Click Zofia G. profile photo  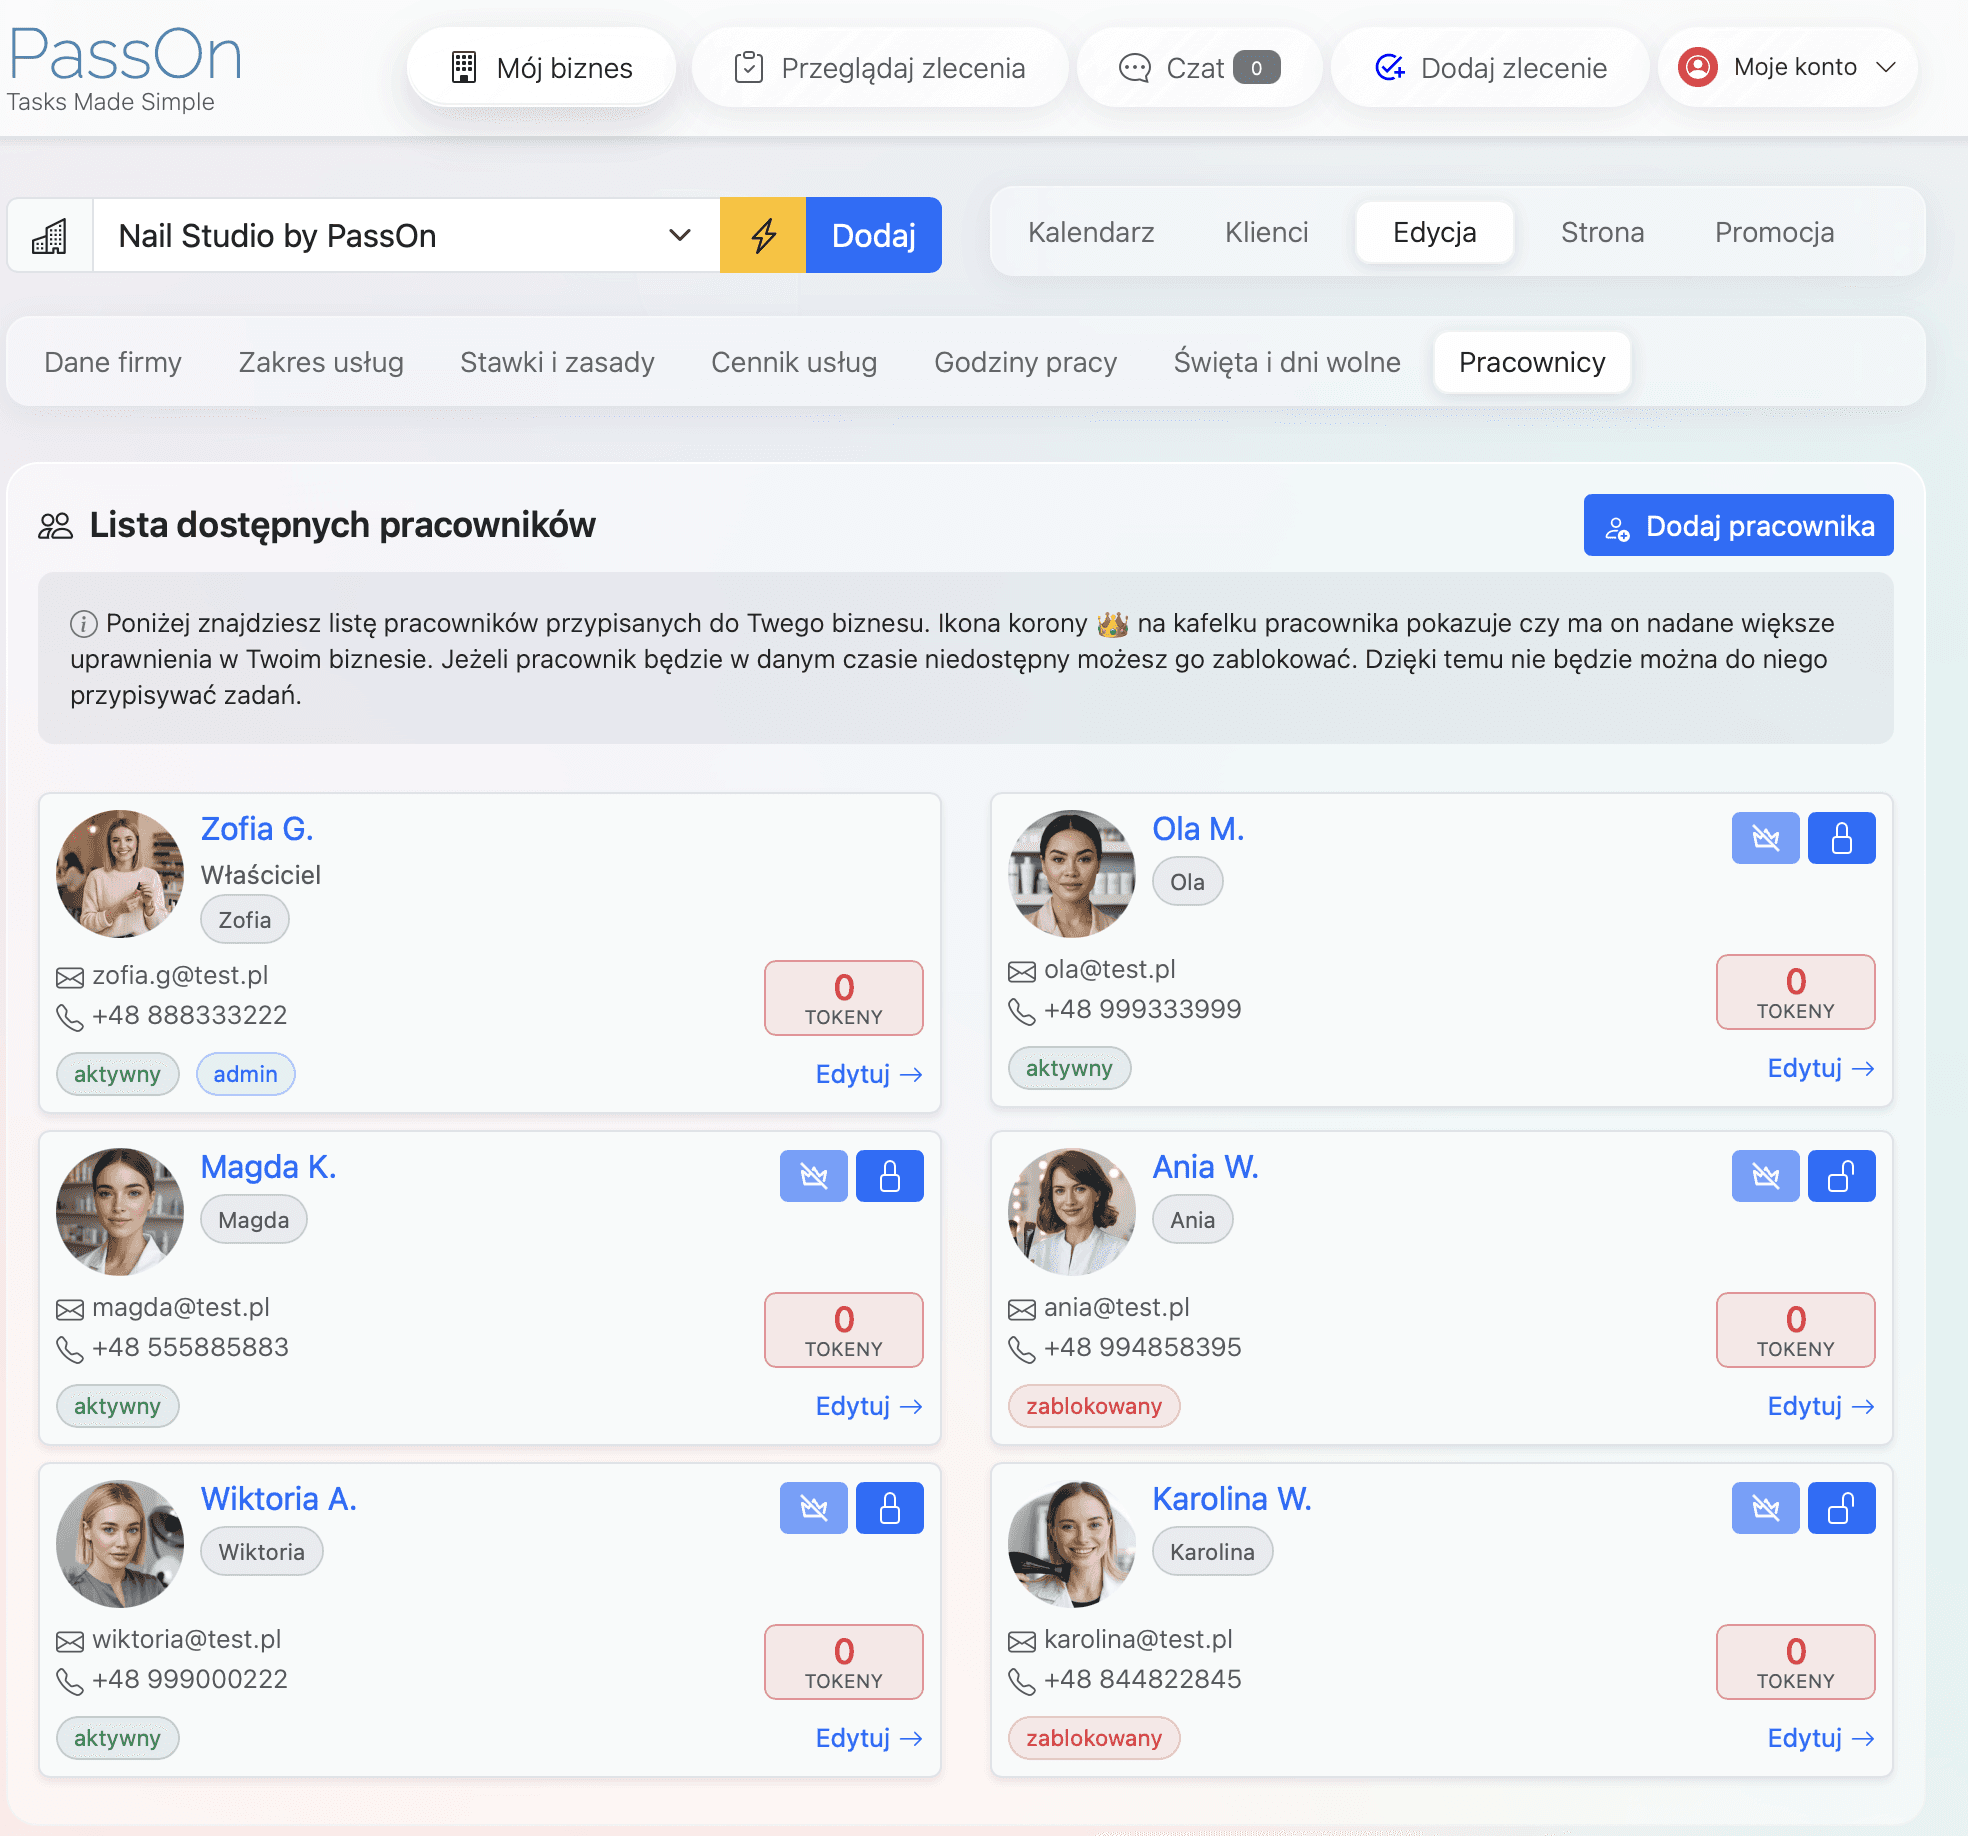click(x=120, y=873)
